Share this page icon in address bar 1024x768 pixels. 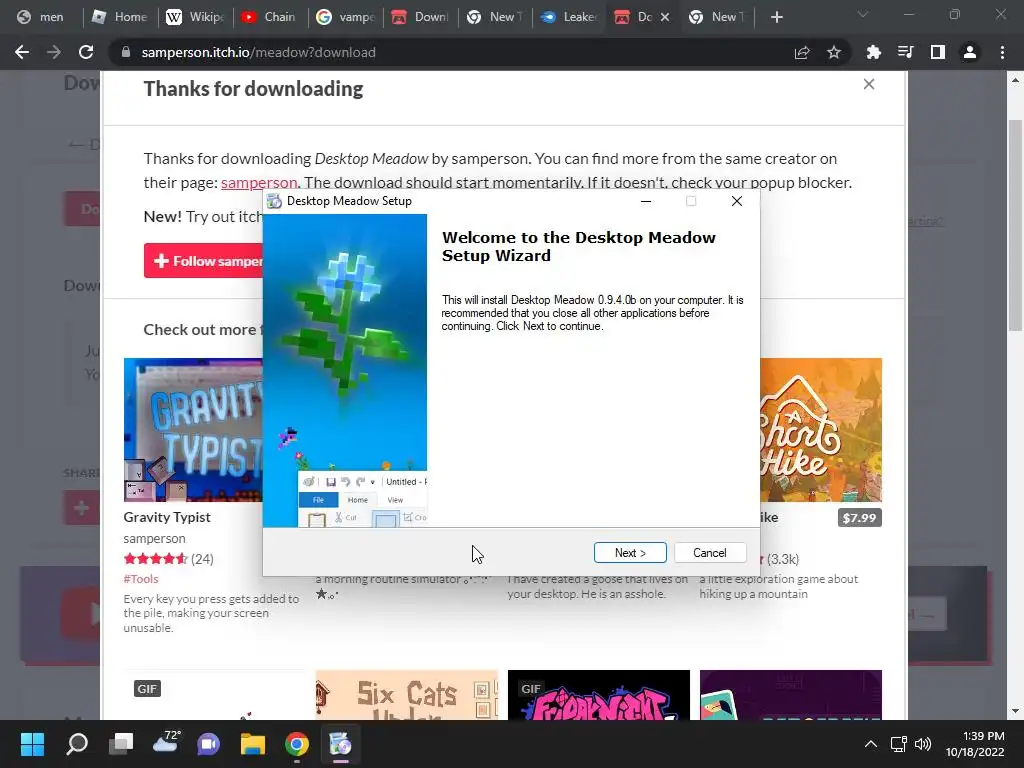coord(802,52)
